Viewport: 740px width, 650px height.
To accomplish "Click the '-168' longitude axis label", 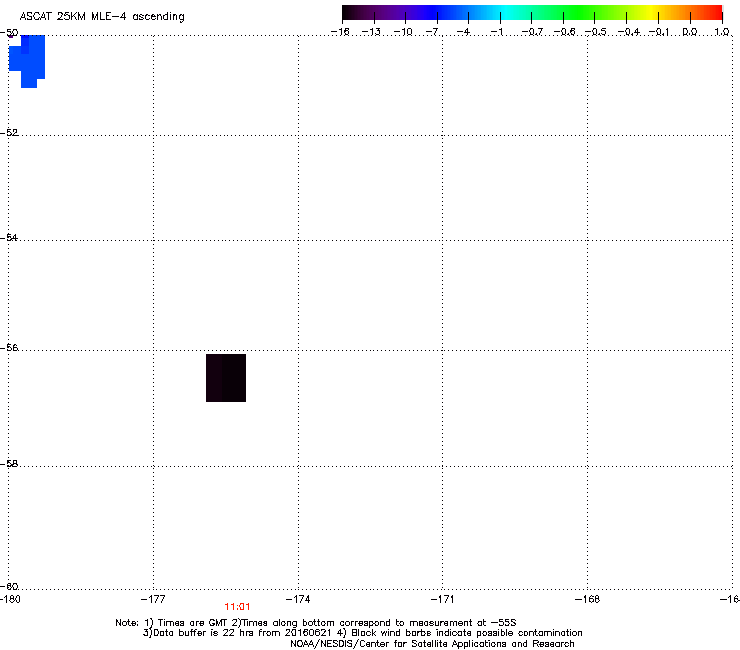I will [x=588, y=599].
